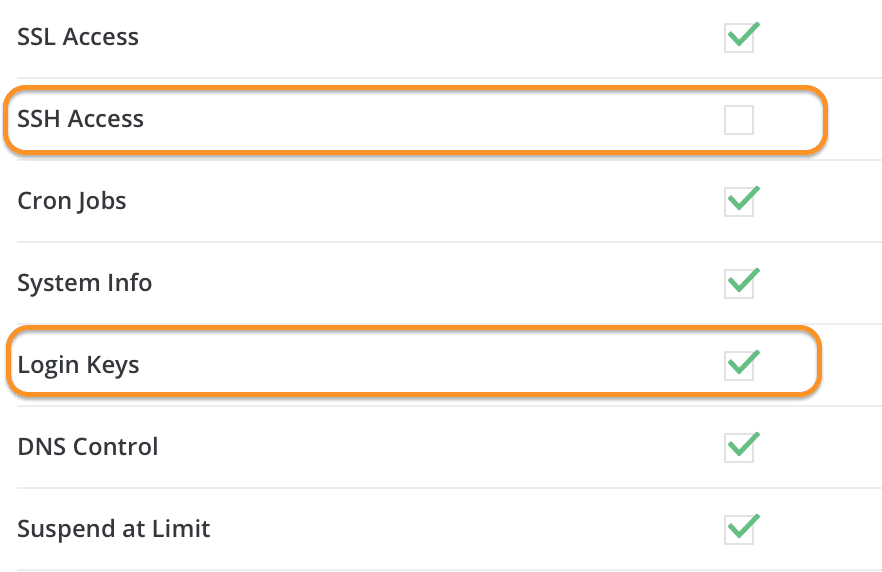Select the System Info label
This screenshot has width=882, height=572.
click(x=85, y=283)
